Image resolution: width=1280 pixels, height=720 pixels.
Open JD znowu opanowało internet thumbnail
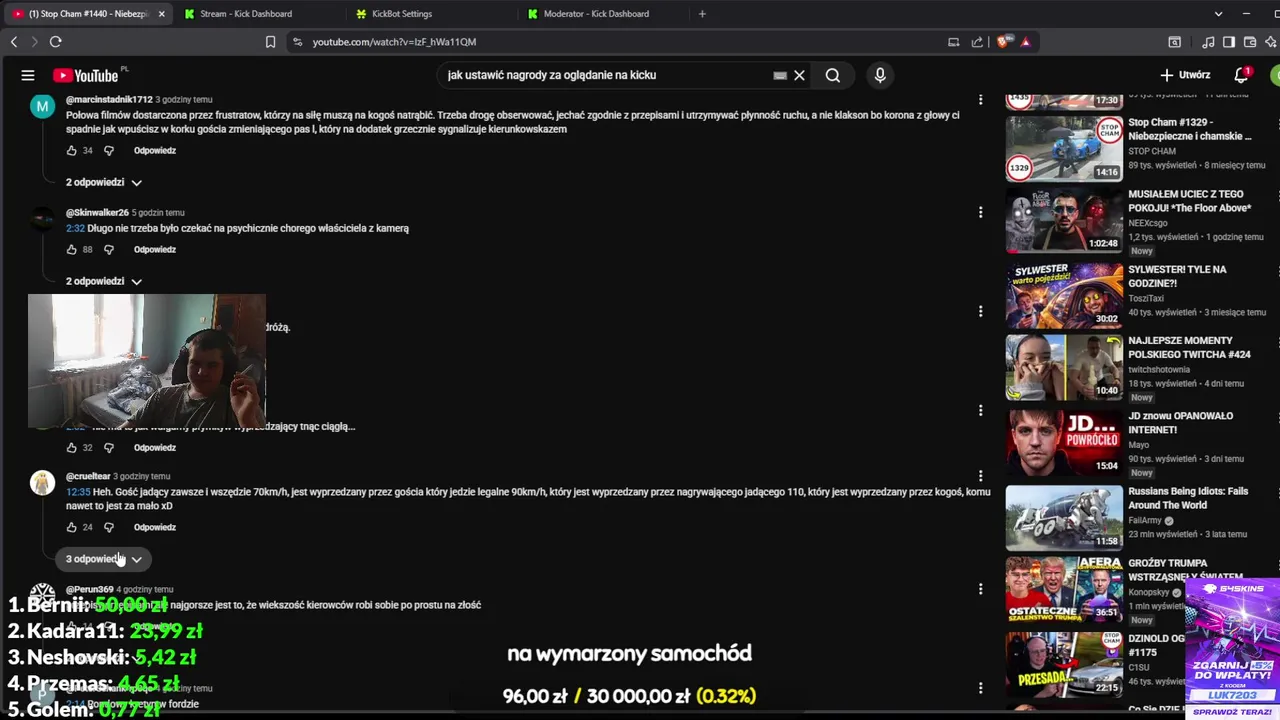(1064, 441)
